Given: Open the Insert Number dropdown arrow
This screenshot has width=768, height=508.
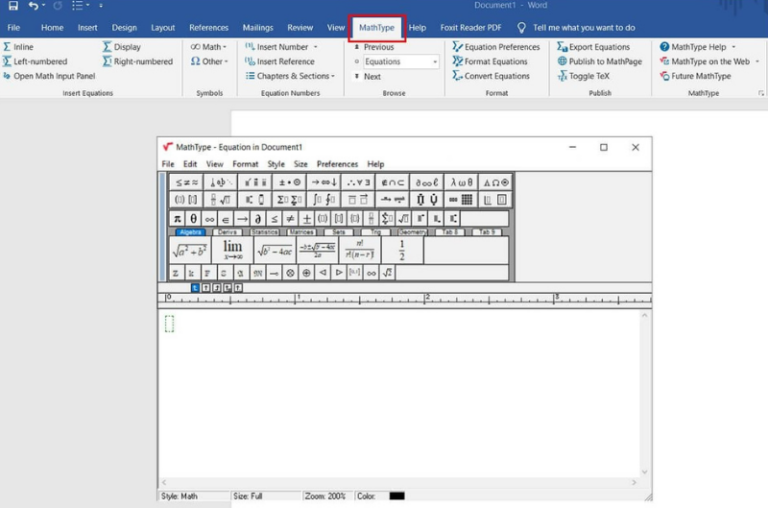Looking at the screenshot, I should click(x=315, y=47).
